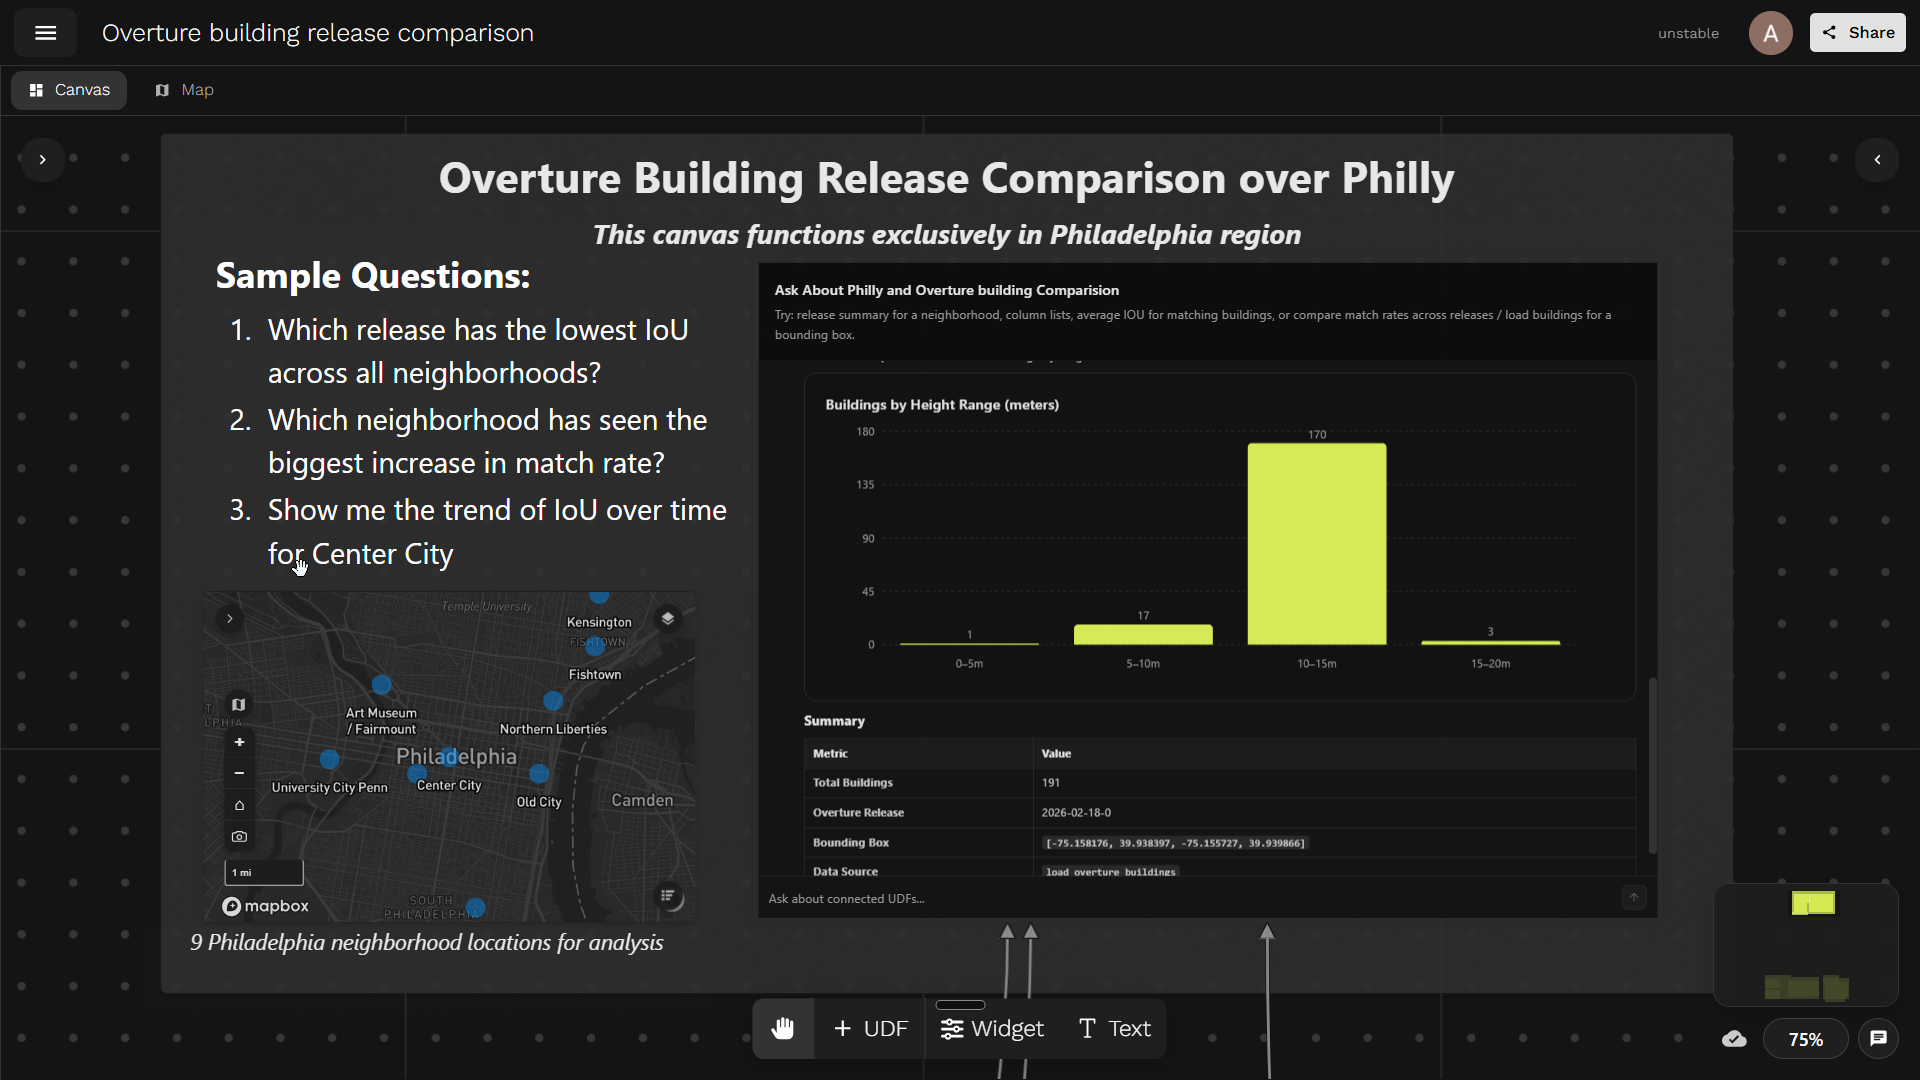Add a Widget from toolbar

pyautogui.click(x=992, y=1029)
